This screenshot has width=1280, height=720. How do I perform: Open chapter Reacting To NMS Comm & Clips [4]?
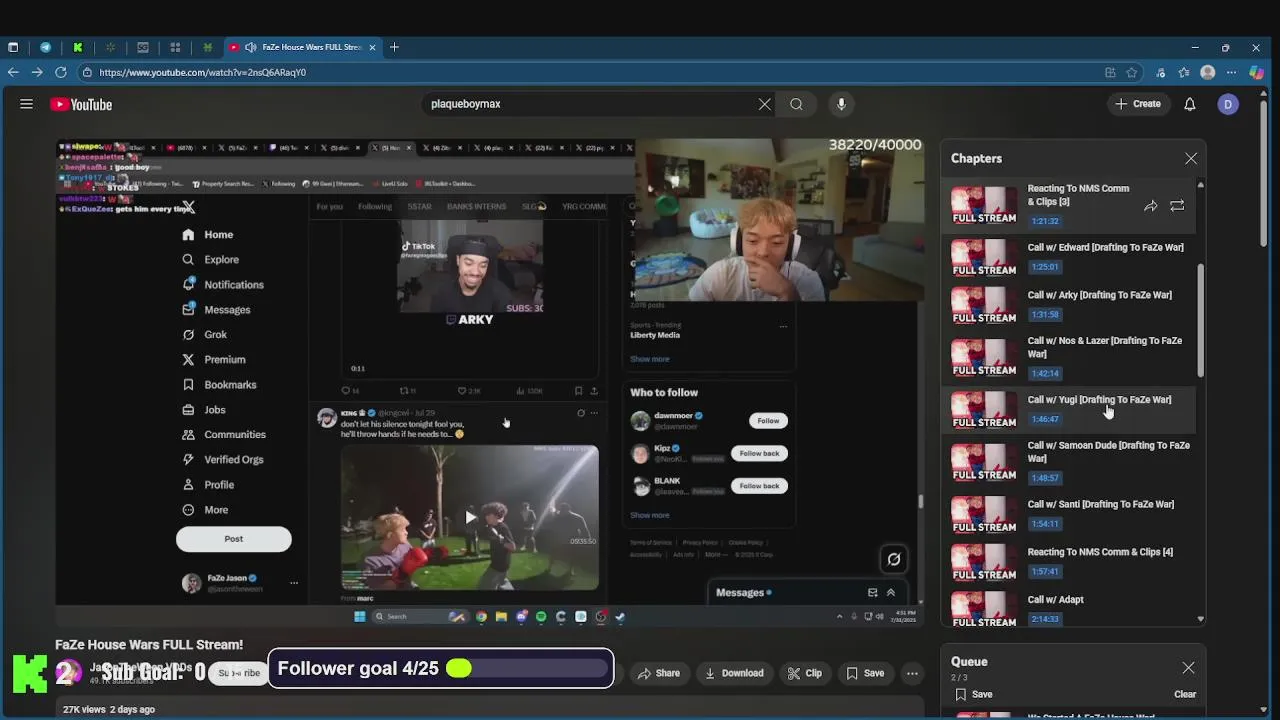(1071, 562)
